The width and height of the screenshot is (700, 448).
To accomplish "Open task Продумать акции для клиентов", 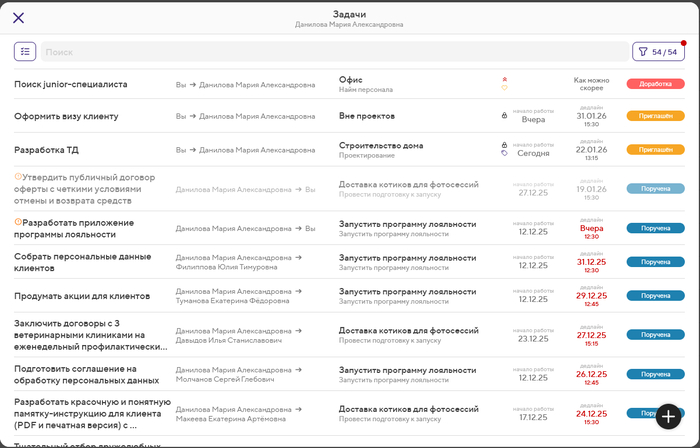I will pos(82,296).
